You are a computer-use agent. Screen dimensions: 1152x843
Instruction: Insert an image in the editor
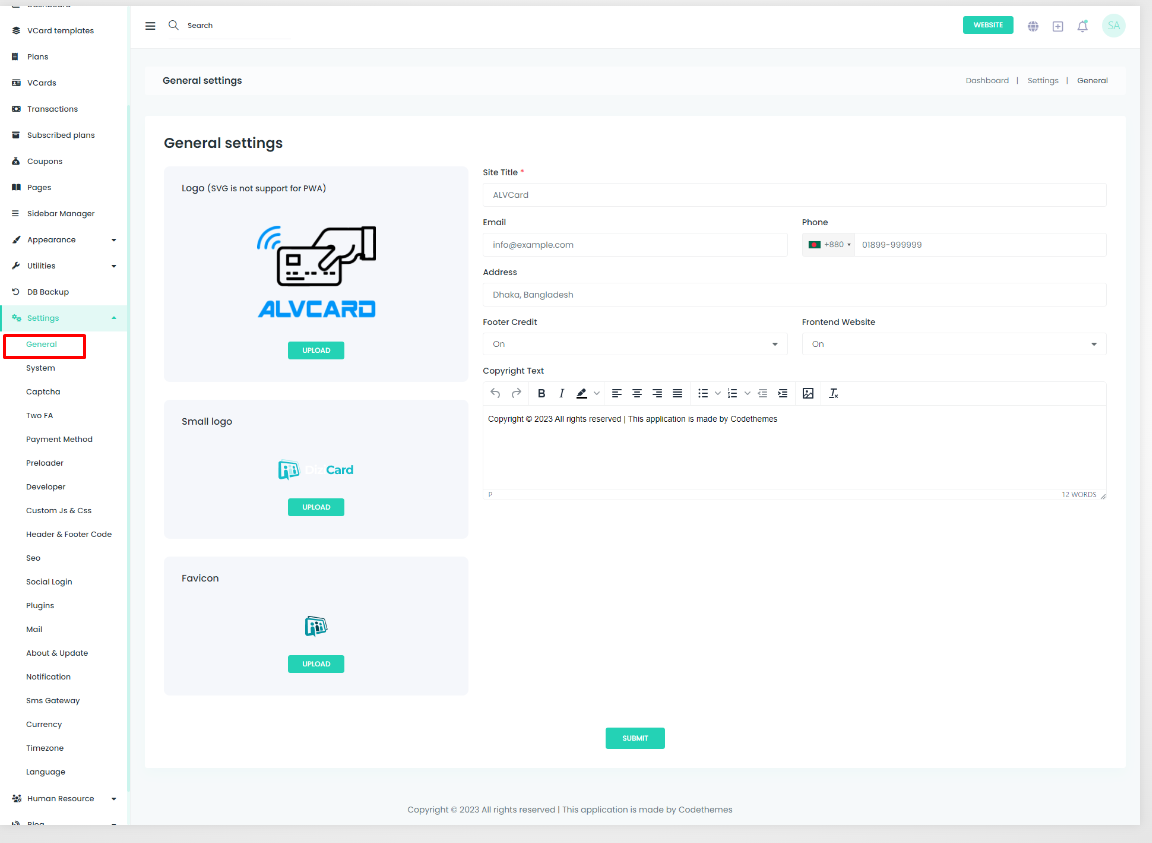pos(808,393)
